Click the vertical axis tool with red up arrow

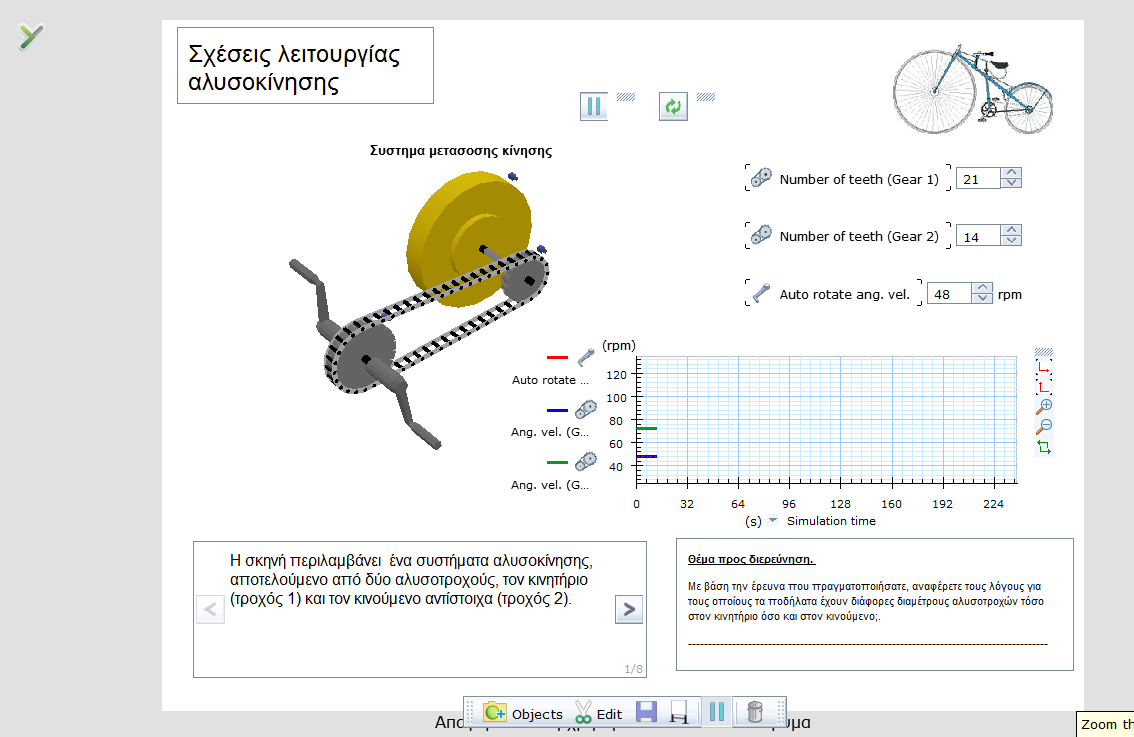click(x=1044, y=386)
